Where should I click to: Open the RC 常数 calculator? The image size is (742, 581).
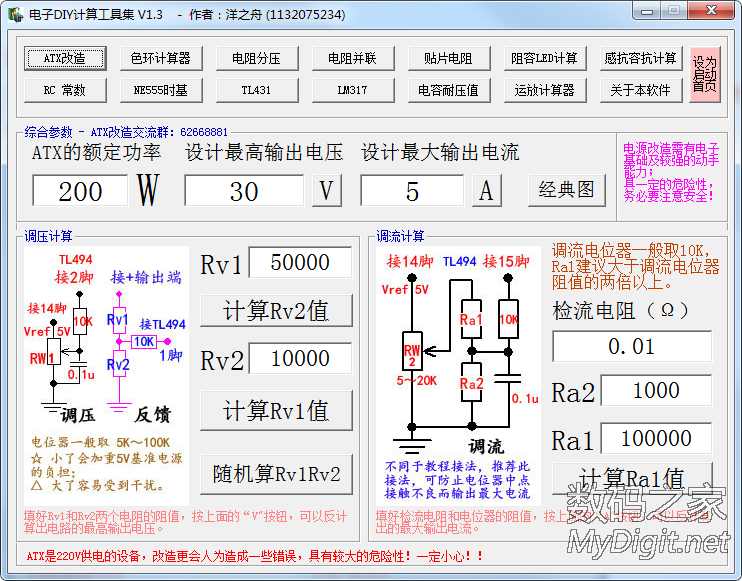pyautogui.click(x=65, y=90)
